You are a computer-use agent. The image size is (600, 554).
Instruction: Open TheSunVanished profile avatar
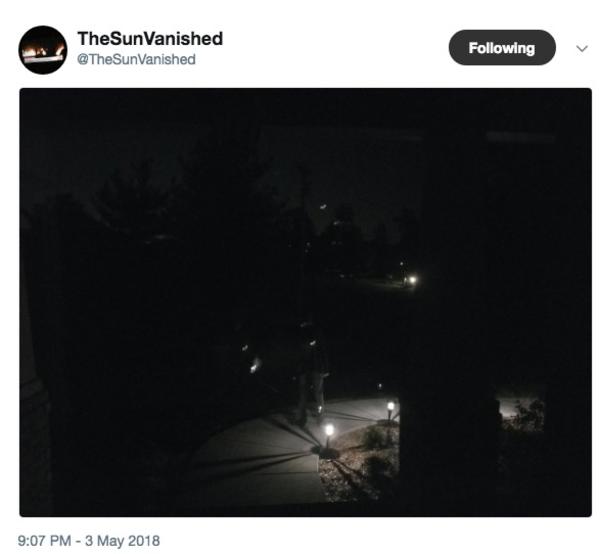click(x=43, y=50)
